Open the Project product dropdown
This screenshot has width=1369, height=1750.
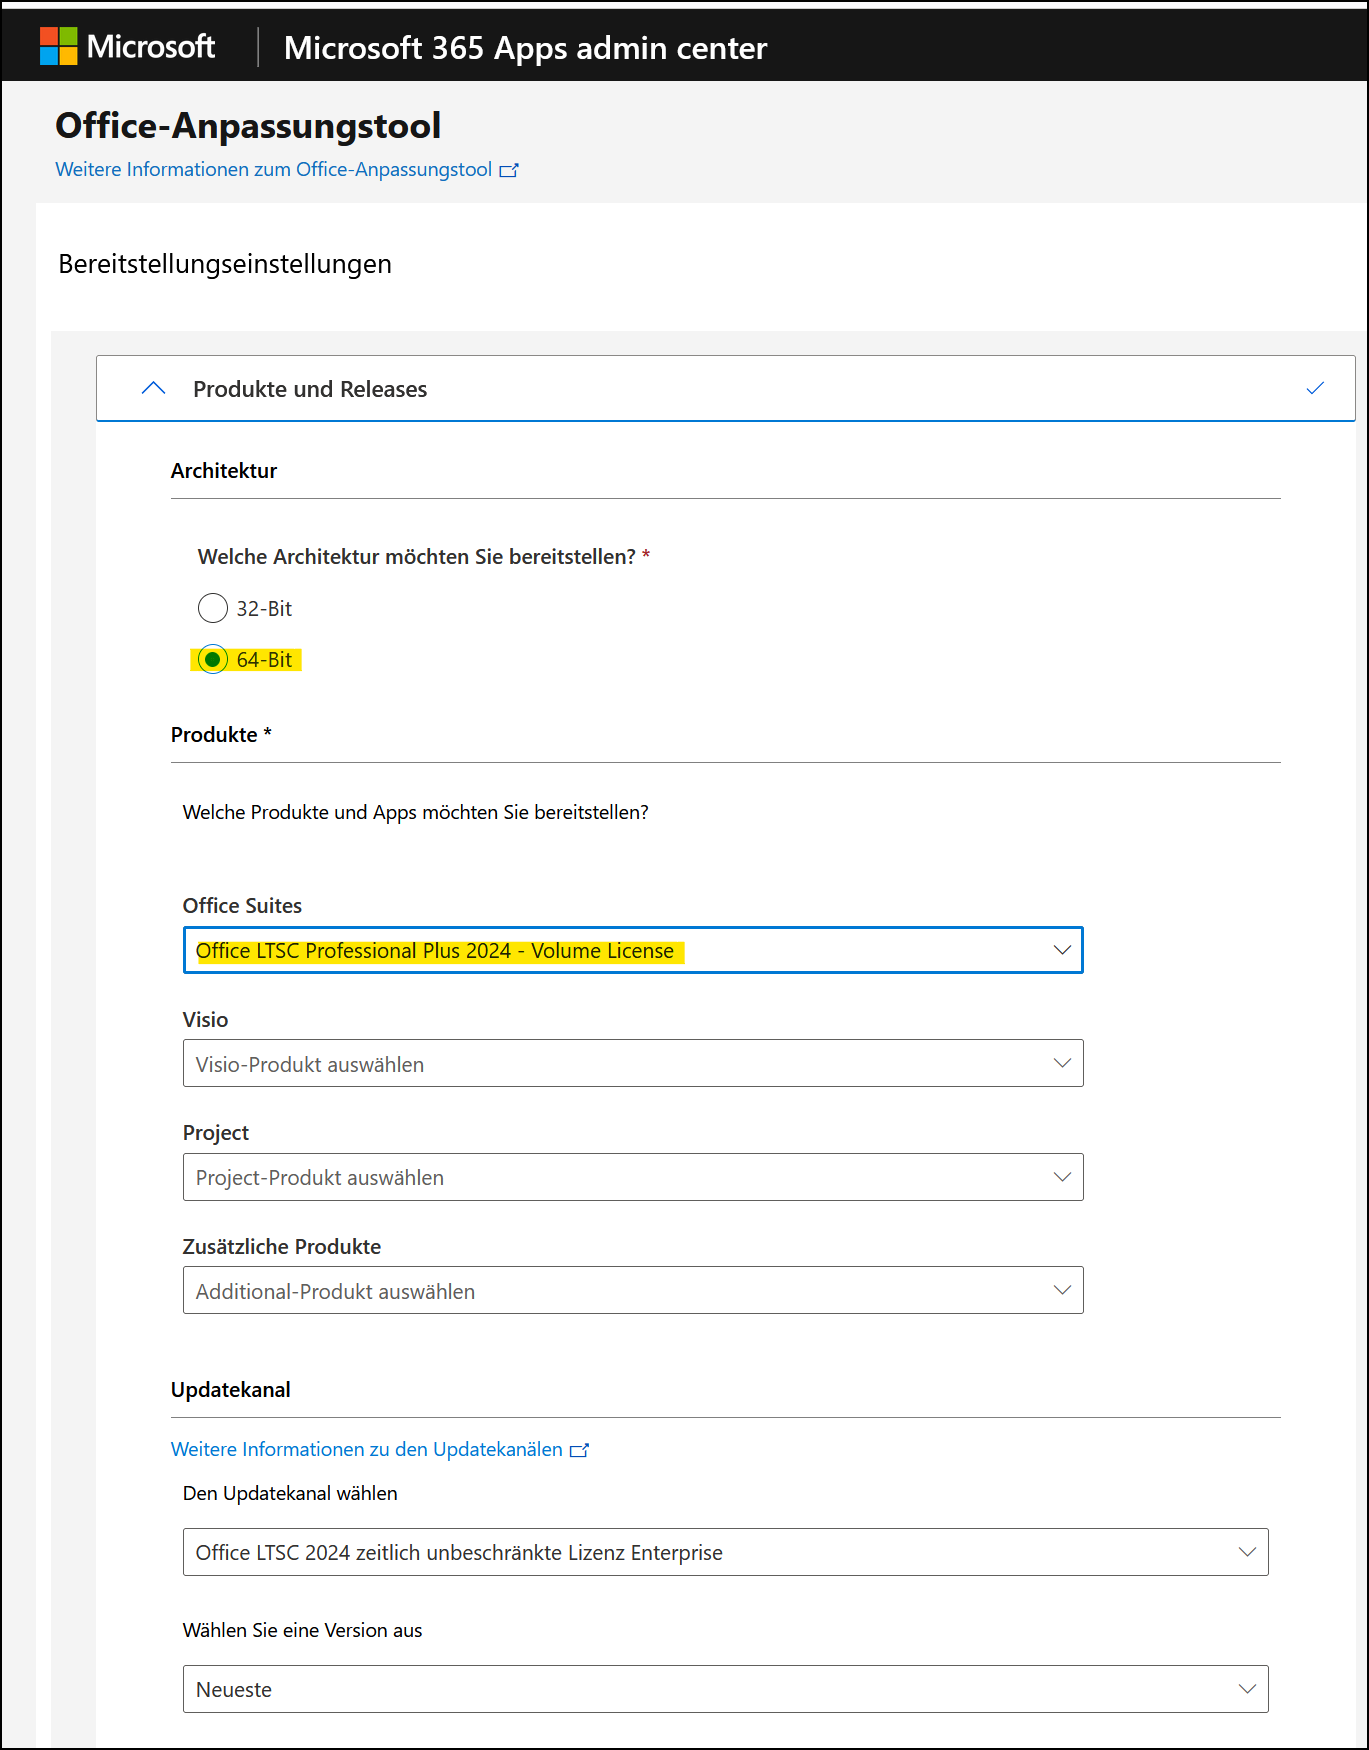[633, 1178]
